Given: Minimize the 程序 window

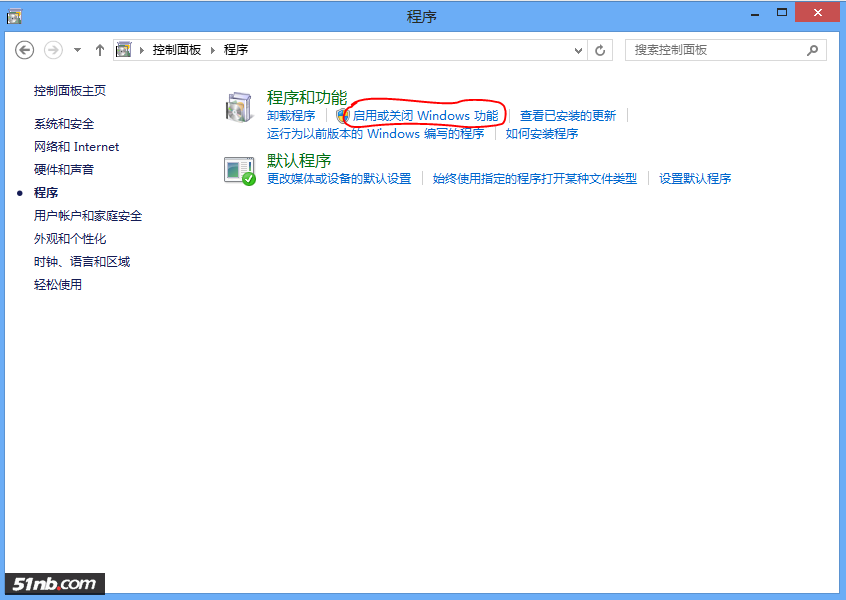Looking at the screenshot, I should [755, 14].
